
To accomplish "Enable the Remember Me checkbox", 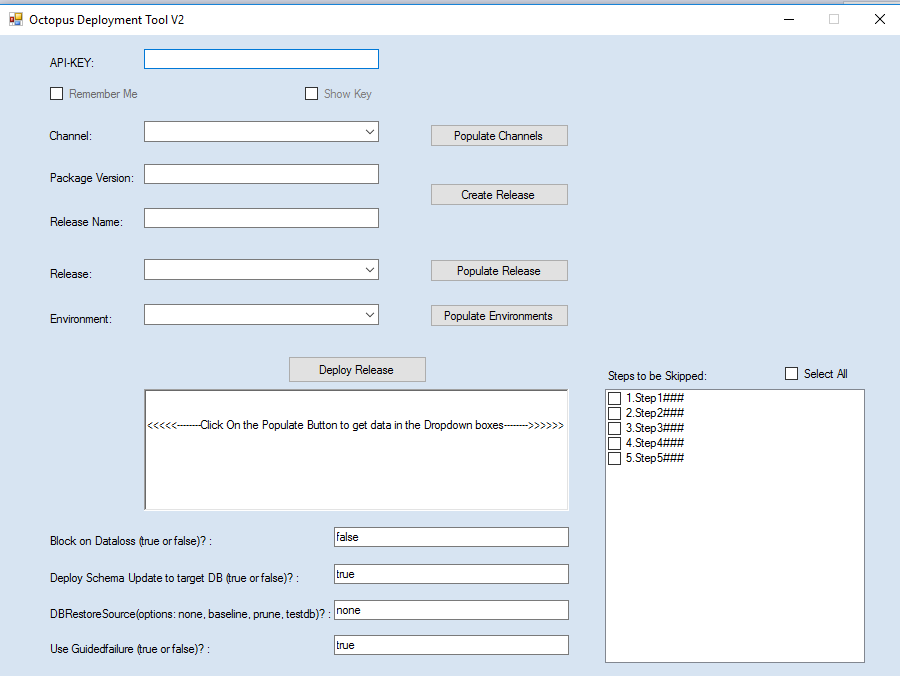I will [x=57, y=94].
